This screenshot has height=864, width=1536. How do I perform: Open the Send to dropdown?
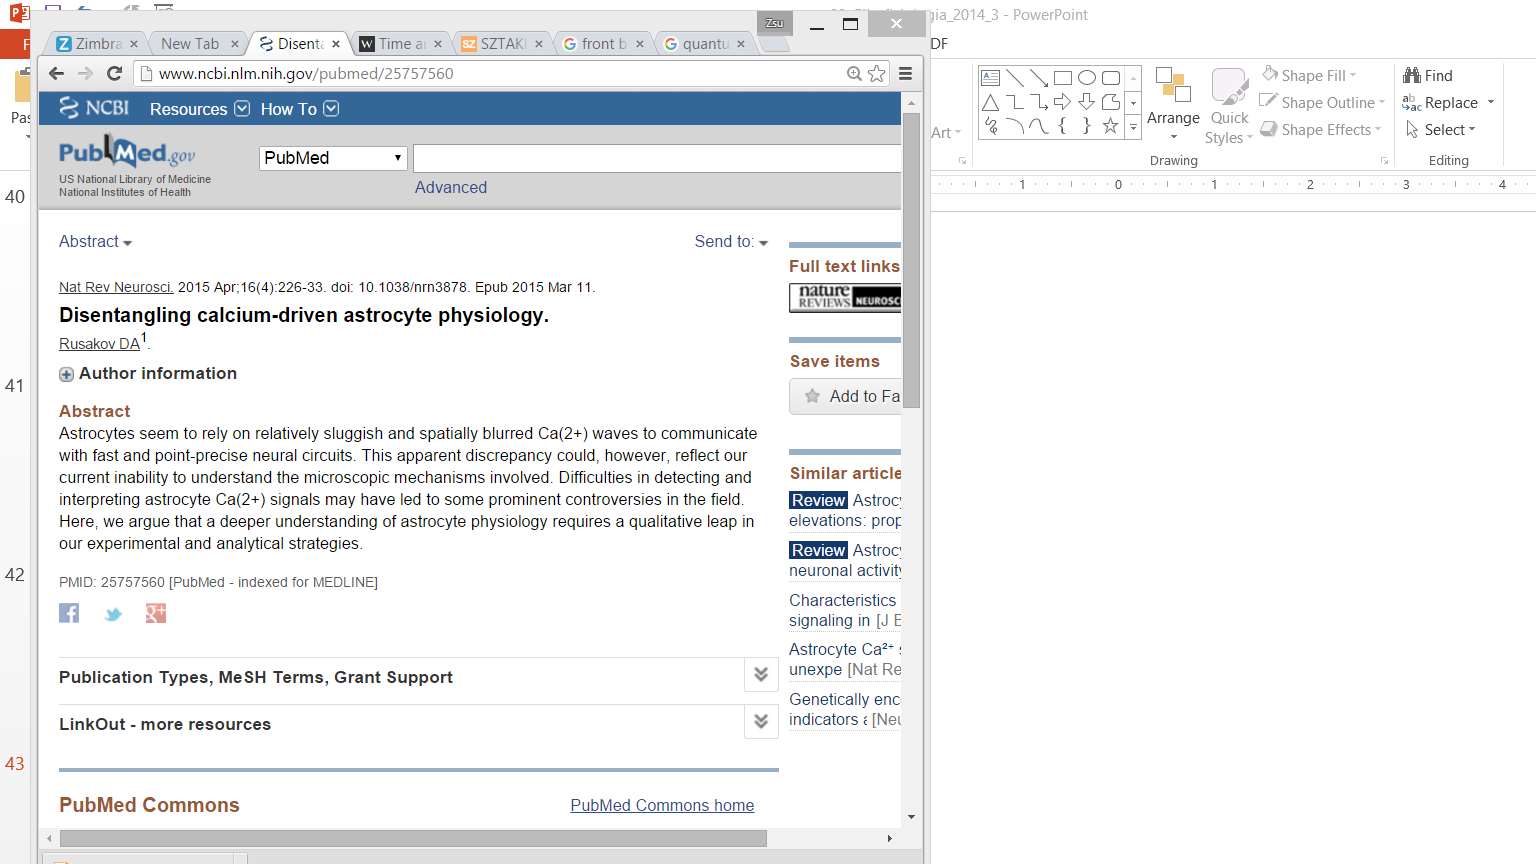point(732,241)
